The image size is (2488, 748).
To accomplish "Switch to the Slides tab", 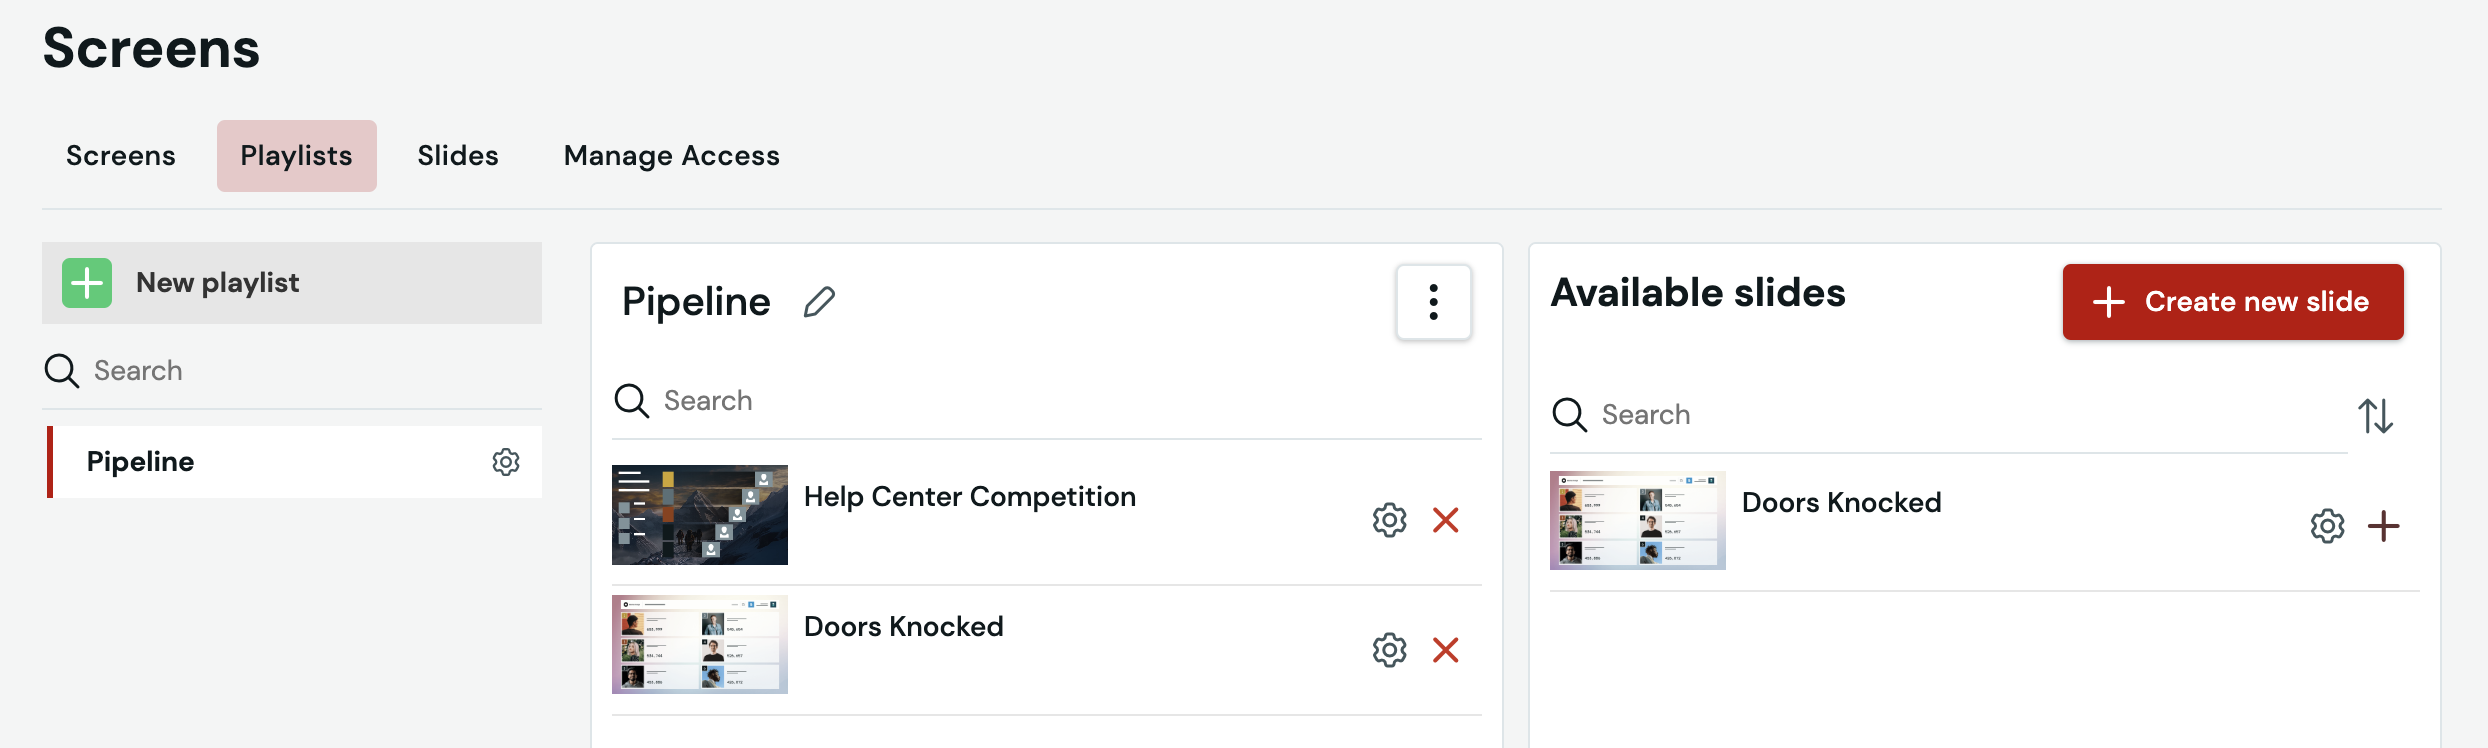I will tap(458, 156).
